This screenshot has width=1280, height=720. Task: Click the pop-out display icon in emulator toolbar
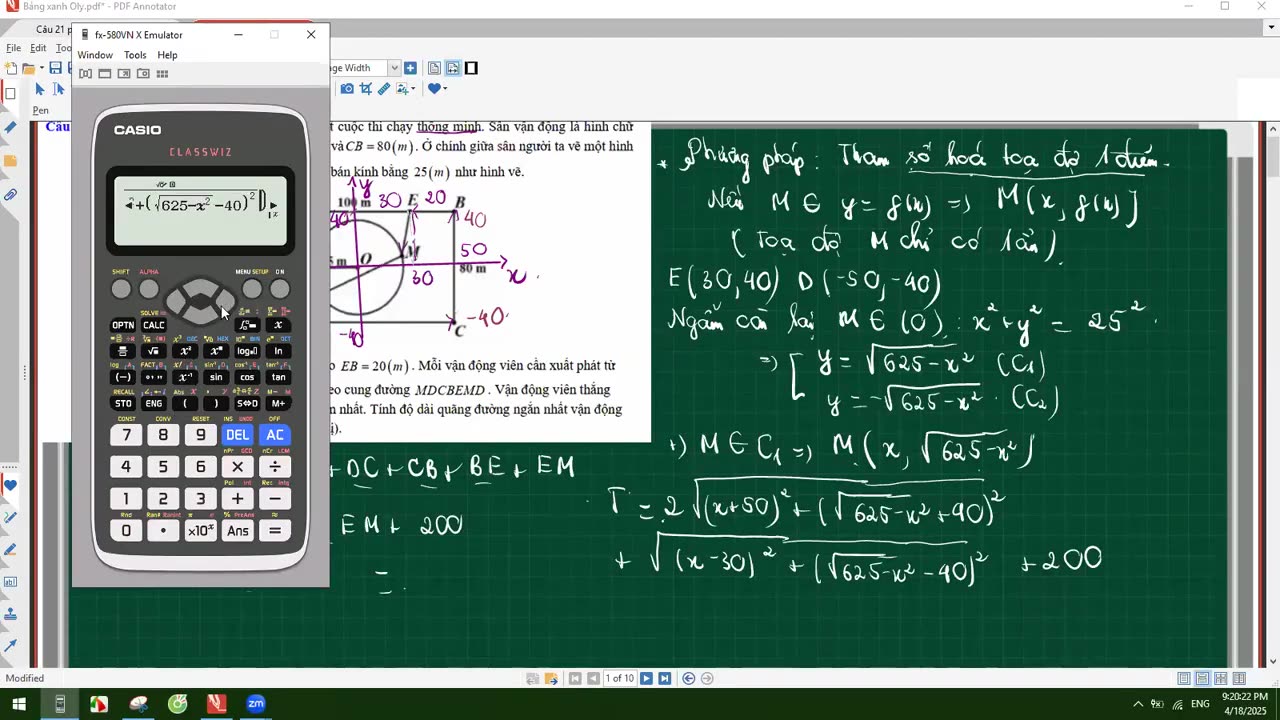point(124,74)
